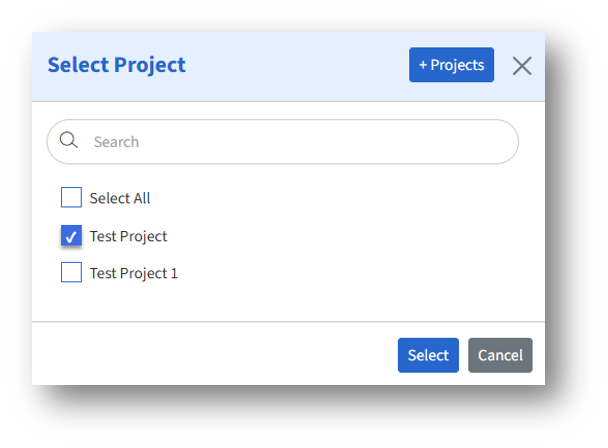This screenshot has height=448, width=608.
Task: Choose the "Test Project 1" list label
Action: (133, 272)
